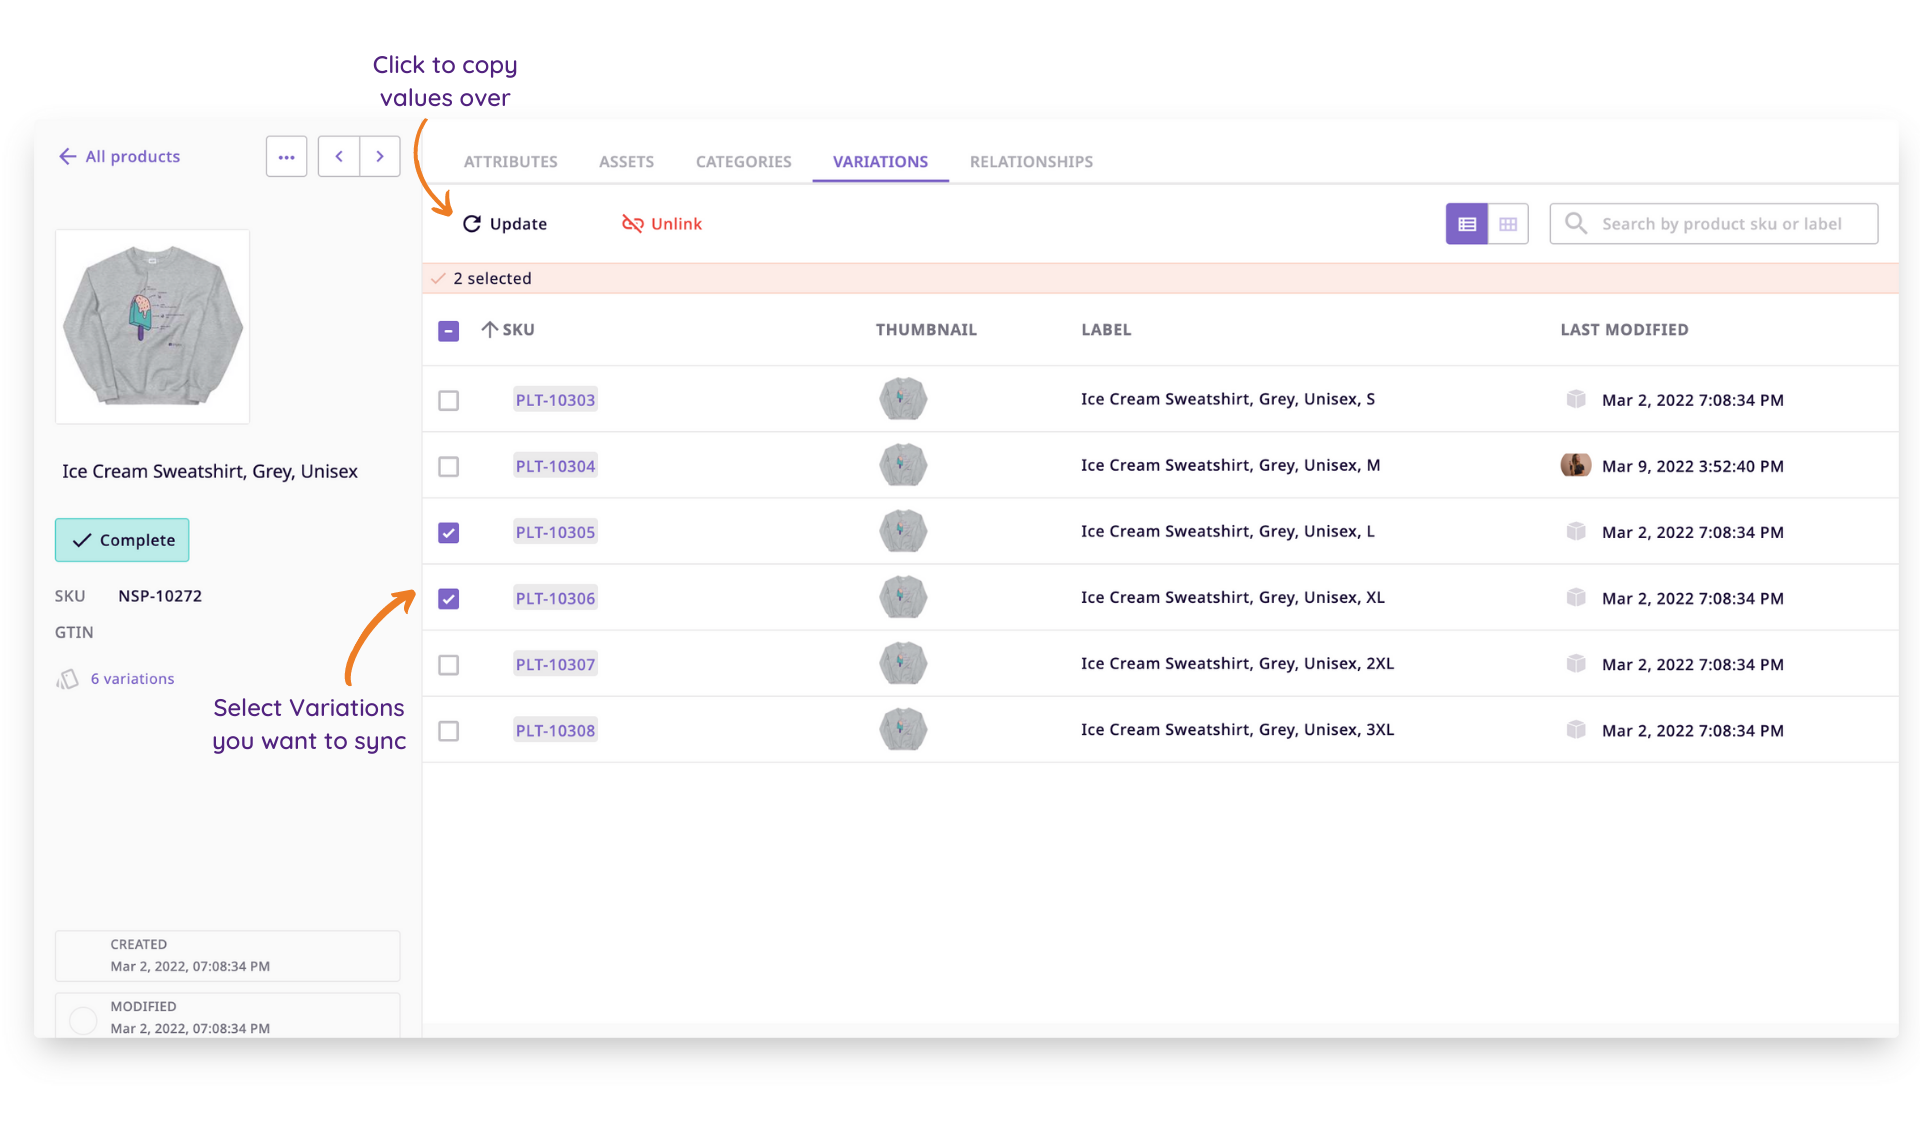Open the three-dots more options menu

point(286,157)
